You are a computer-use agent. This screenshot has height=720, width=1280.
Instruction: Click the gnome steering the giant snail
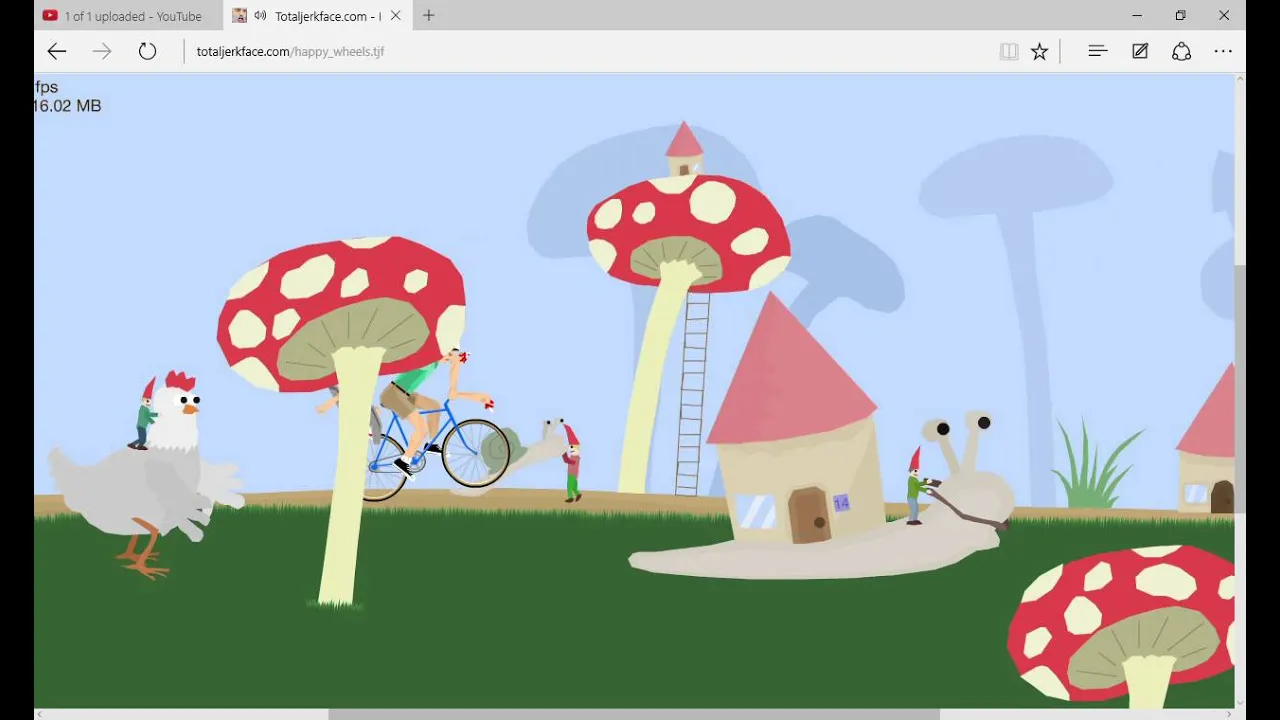click(917, 486)
